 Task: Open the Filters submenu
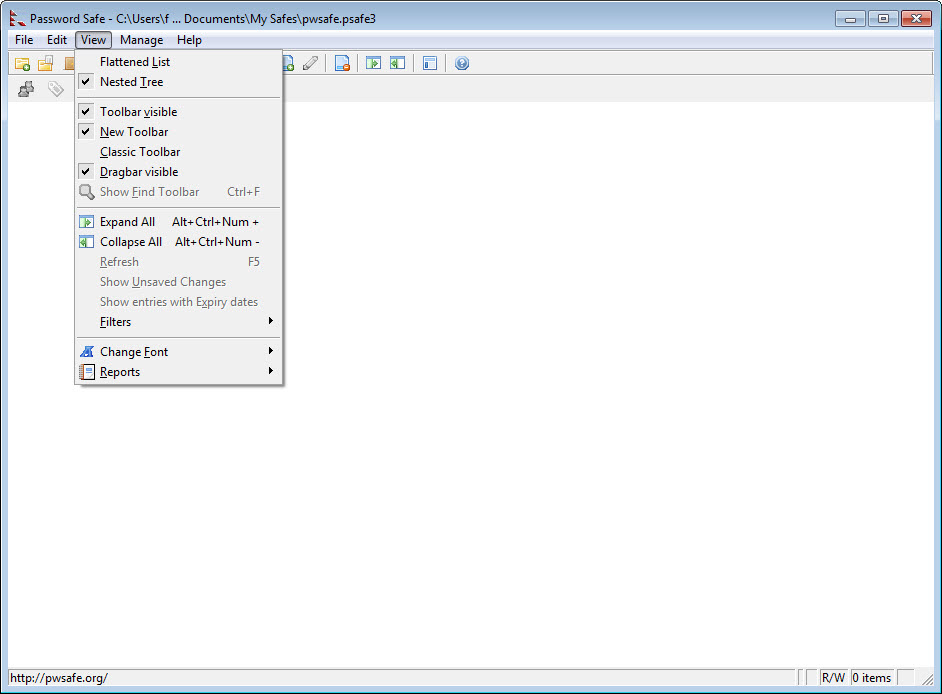(179, 322)
